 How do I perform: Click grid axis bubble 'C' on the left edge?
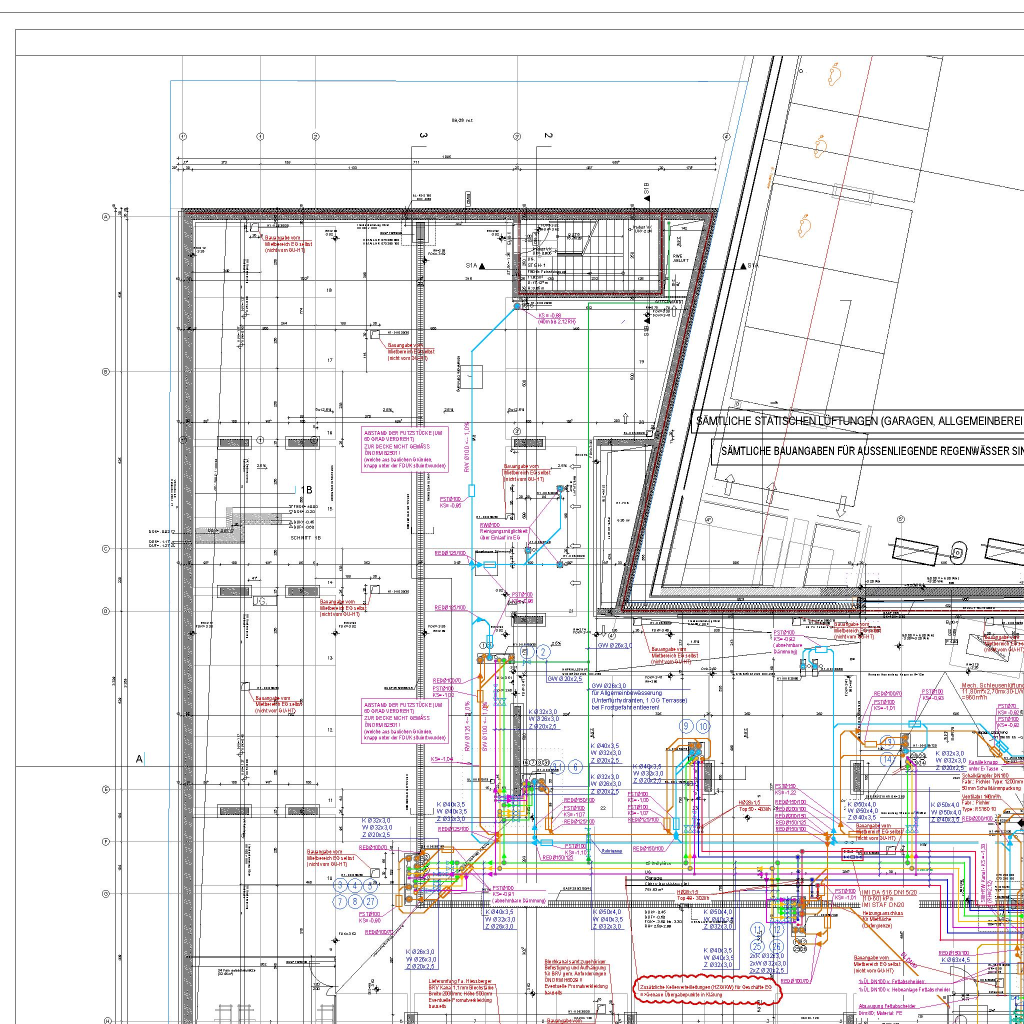(x=106, y=549)
